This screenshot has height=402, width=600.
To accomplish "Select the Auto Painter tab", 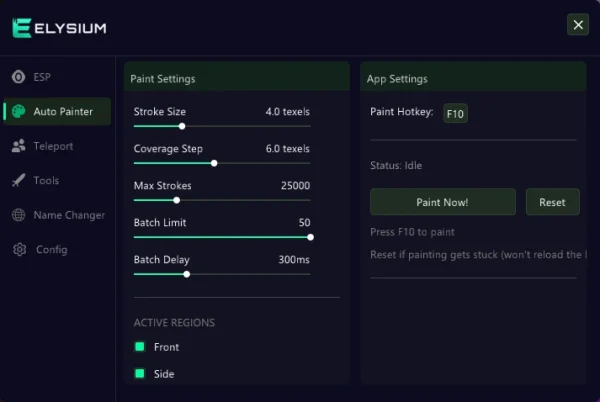I will pos(57,111).
